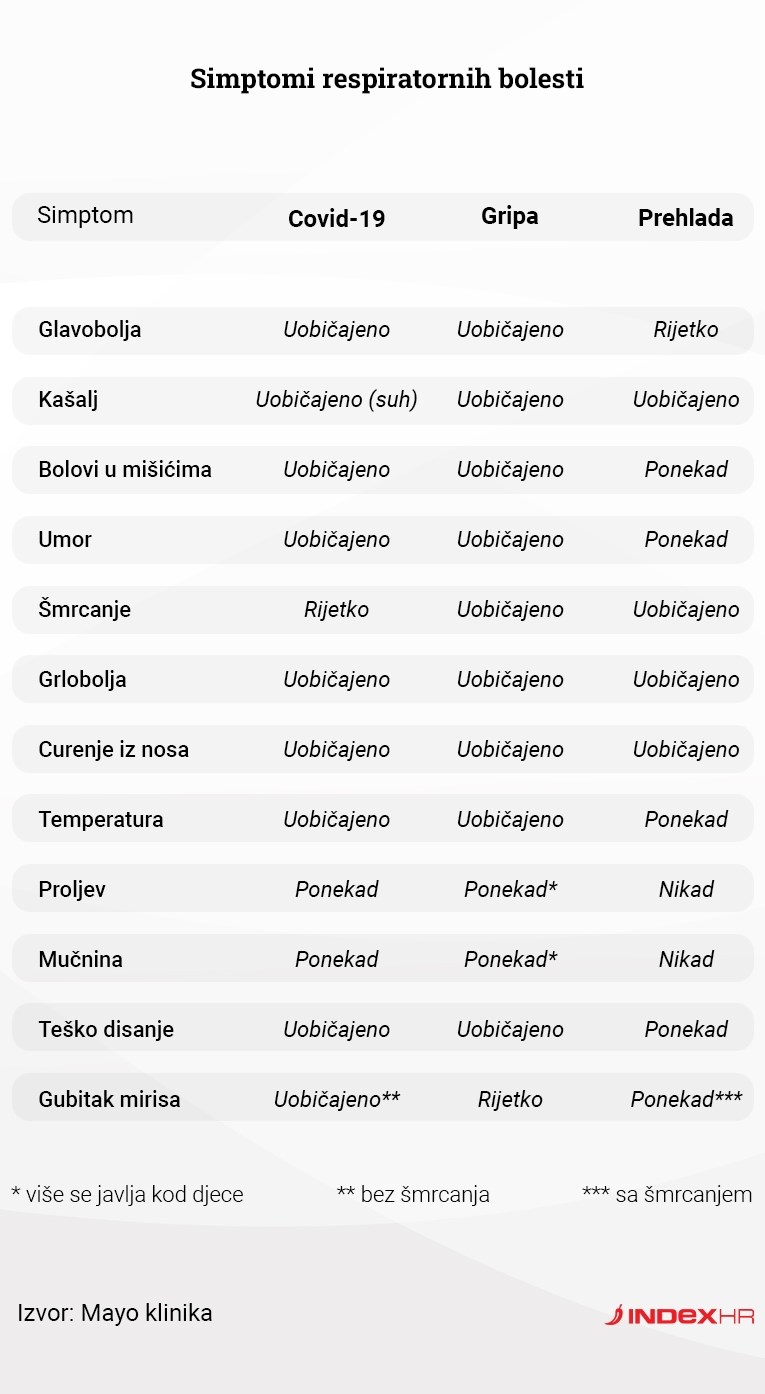Click the Gripa column header
765x1394 pixels.
point(510,216)
